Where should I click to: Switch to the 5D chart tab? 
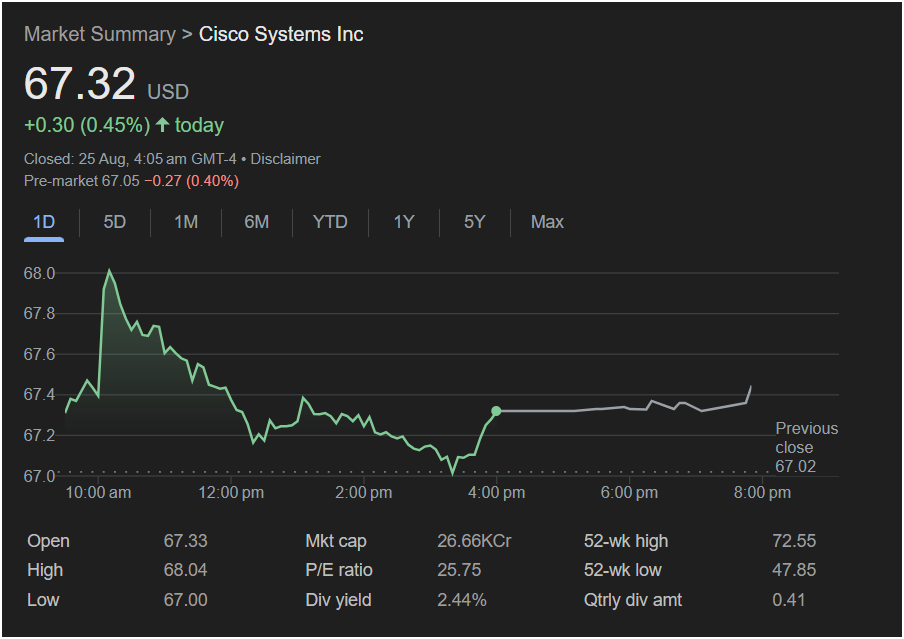coord(115,222)
